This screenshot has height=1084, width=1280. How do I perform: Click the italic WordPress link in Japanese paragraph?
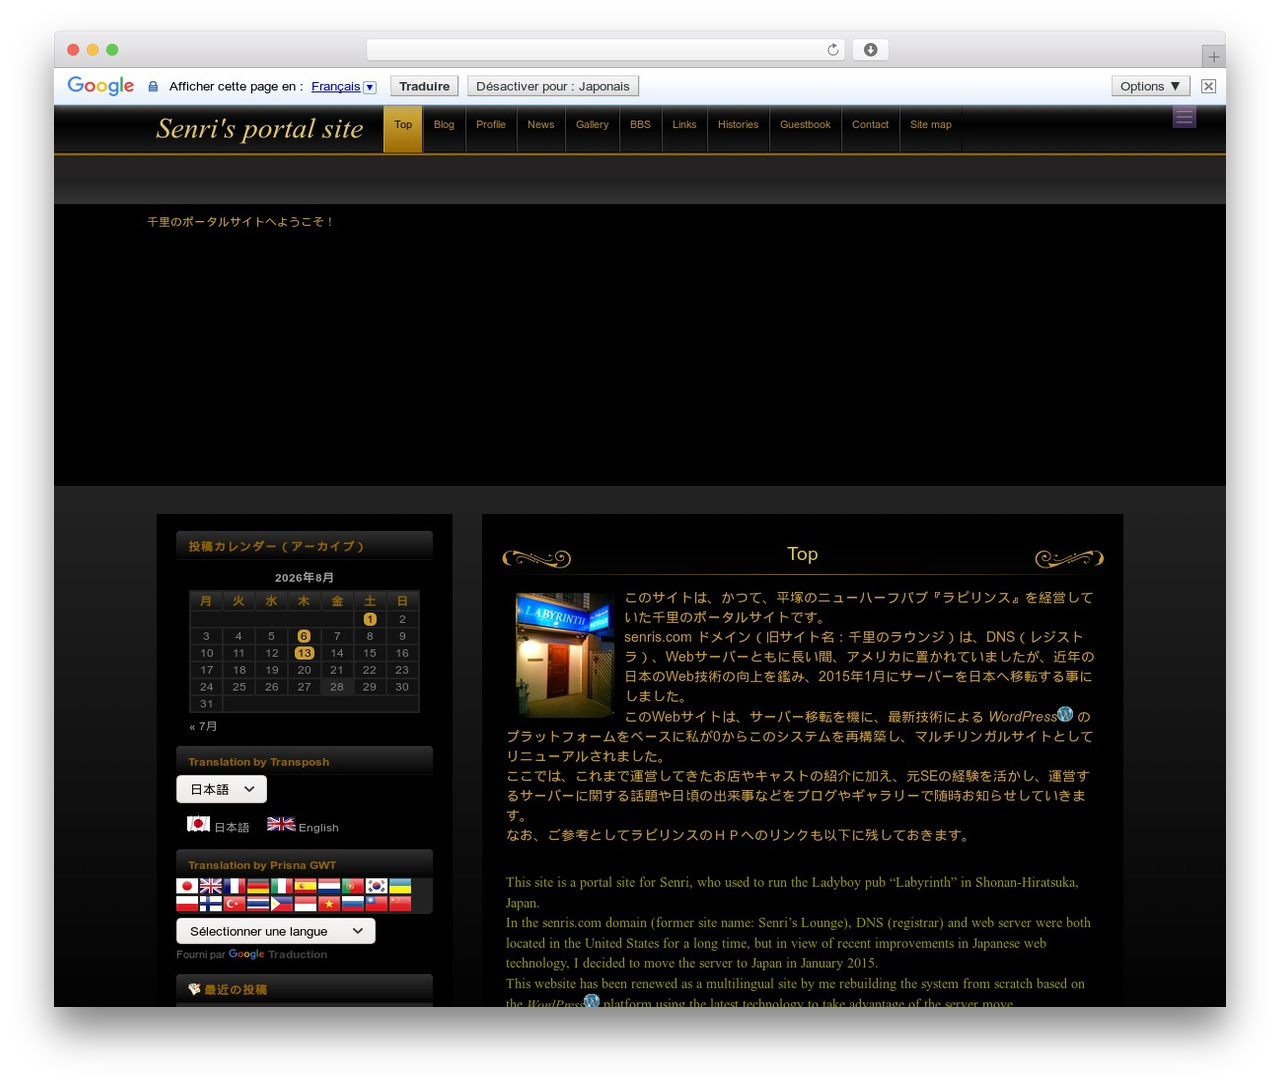[x=1022, y=717]
